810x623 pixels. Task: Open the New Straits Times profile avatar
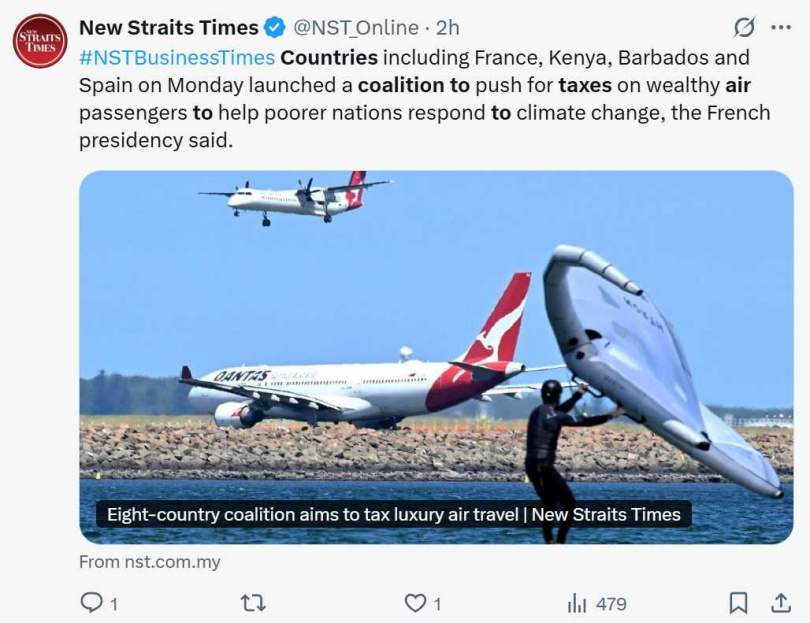click(40, 40)
